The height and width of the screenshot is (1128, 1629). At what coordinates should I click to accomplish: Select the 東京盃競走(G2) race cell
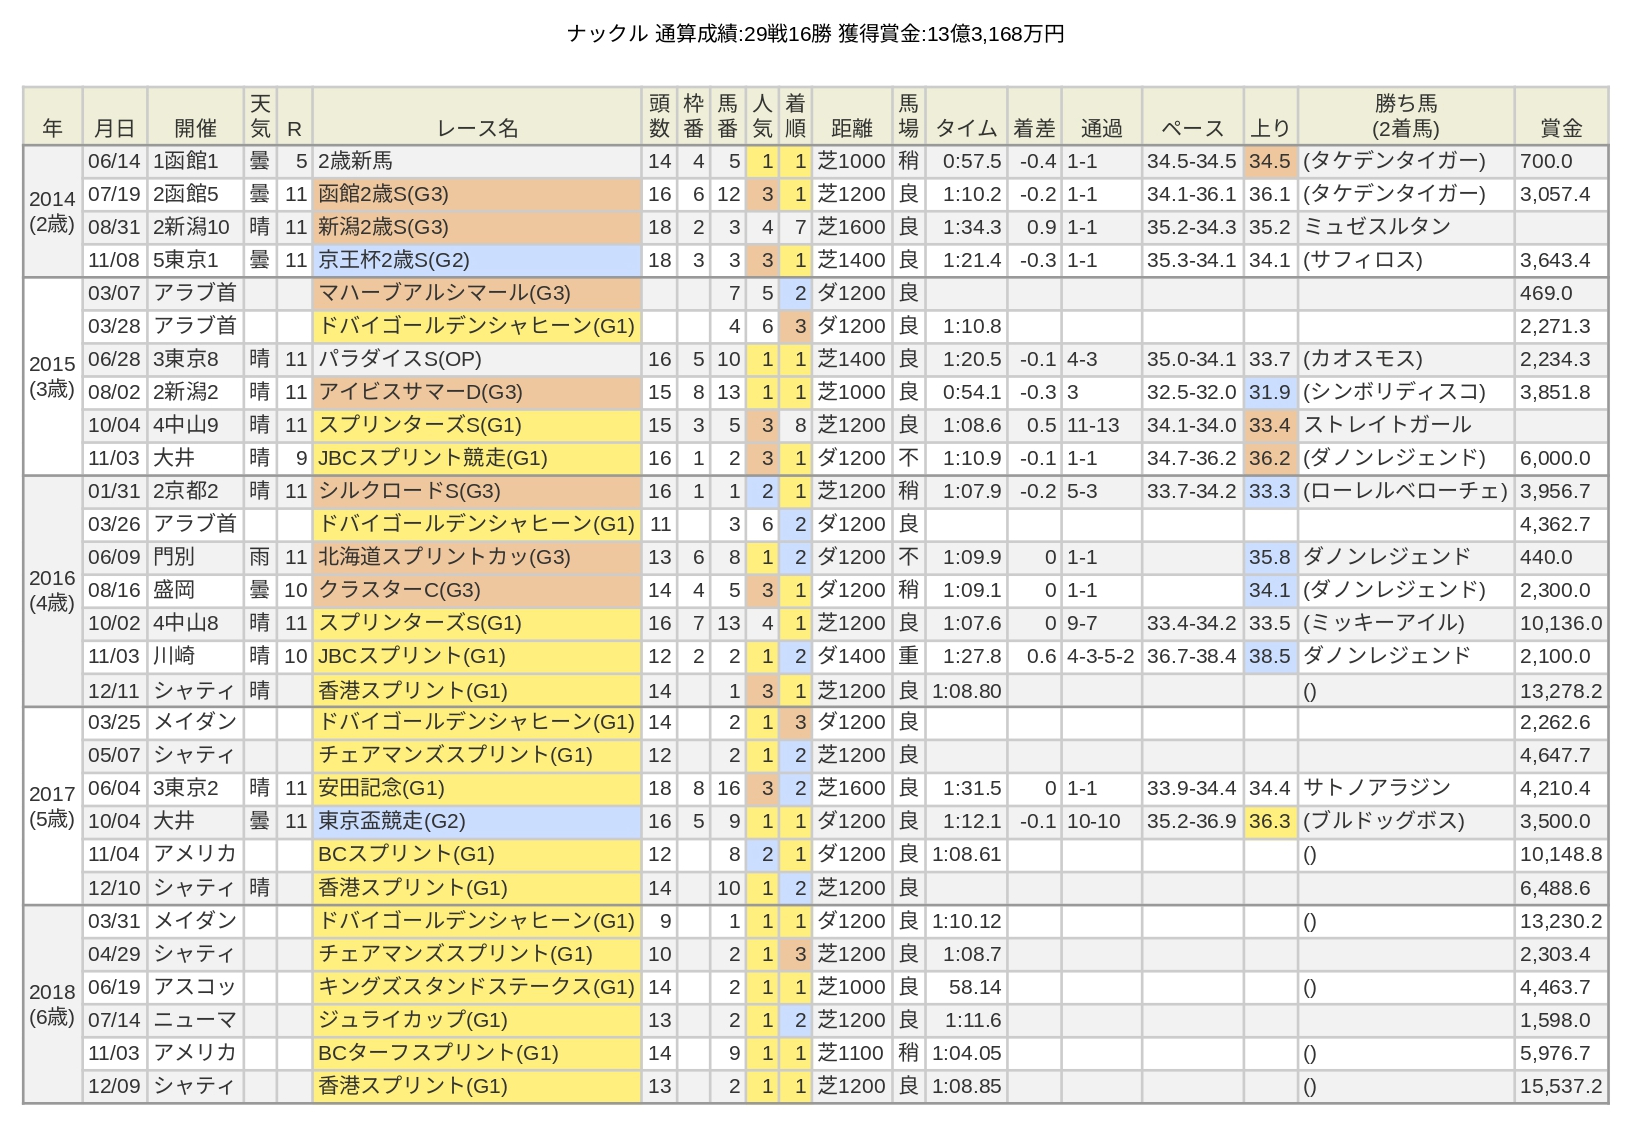pos(477,821)
